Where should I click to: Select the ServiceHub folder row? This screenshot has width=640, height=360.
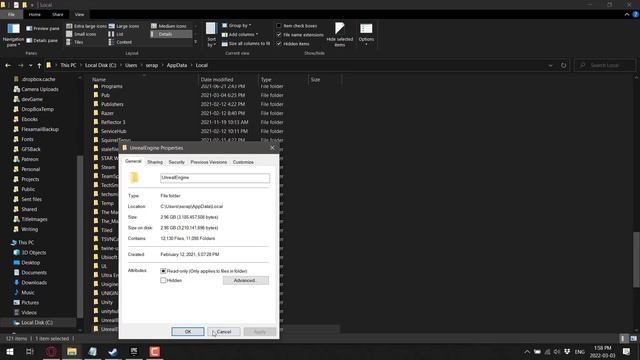(x=113, y=131)
